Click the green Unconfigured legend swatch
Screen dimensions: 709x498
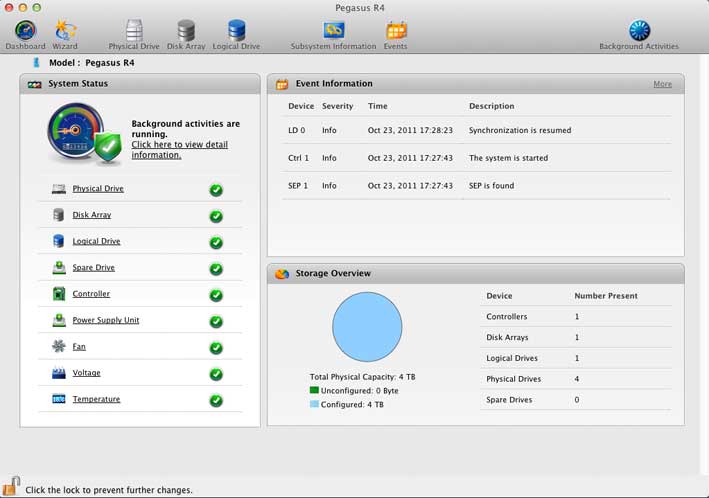[x=314, y=390]
